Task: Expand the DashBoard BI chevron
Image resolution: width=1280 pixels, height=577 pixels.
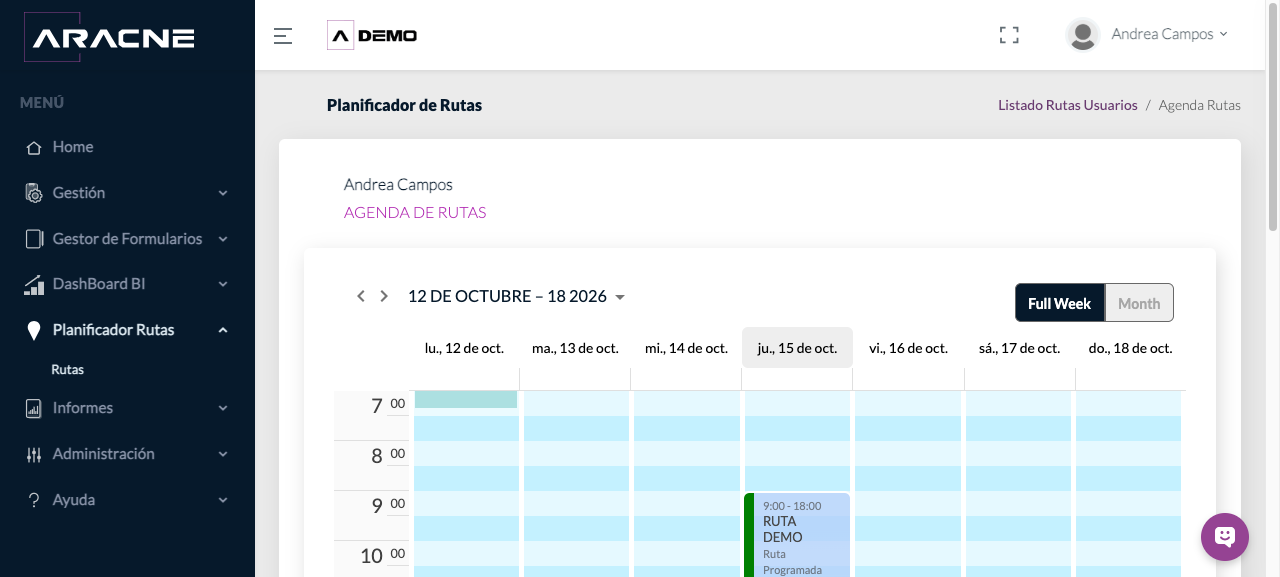Action: click(223, 285)
